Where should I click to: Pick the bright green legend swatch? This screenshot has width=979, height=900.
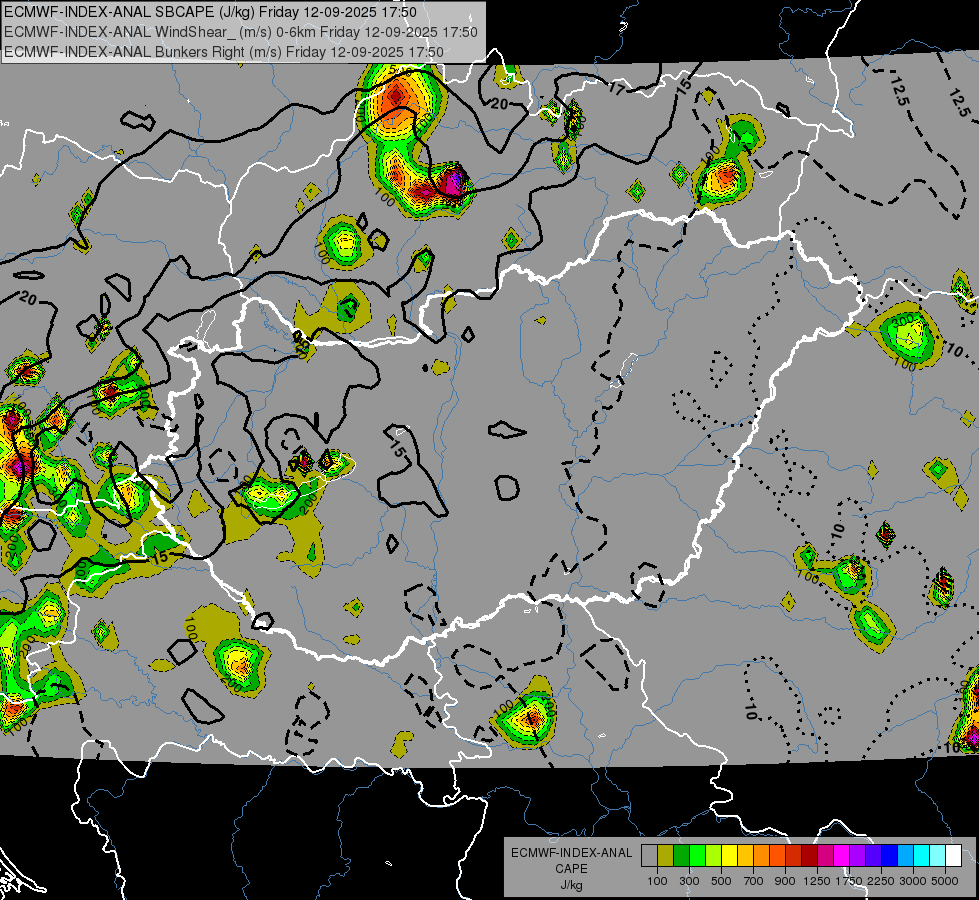tap(697, 855)
